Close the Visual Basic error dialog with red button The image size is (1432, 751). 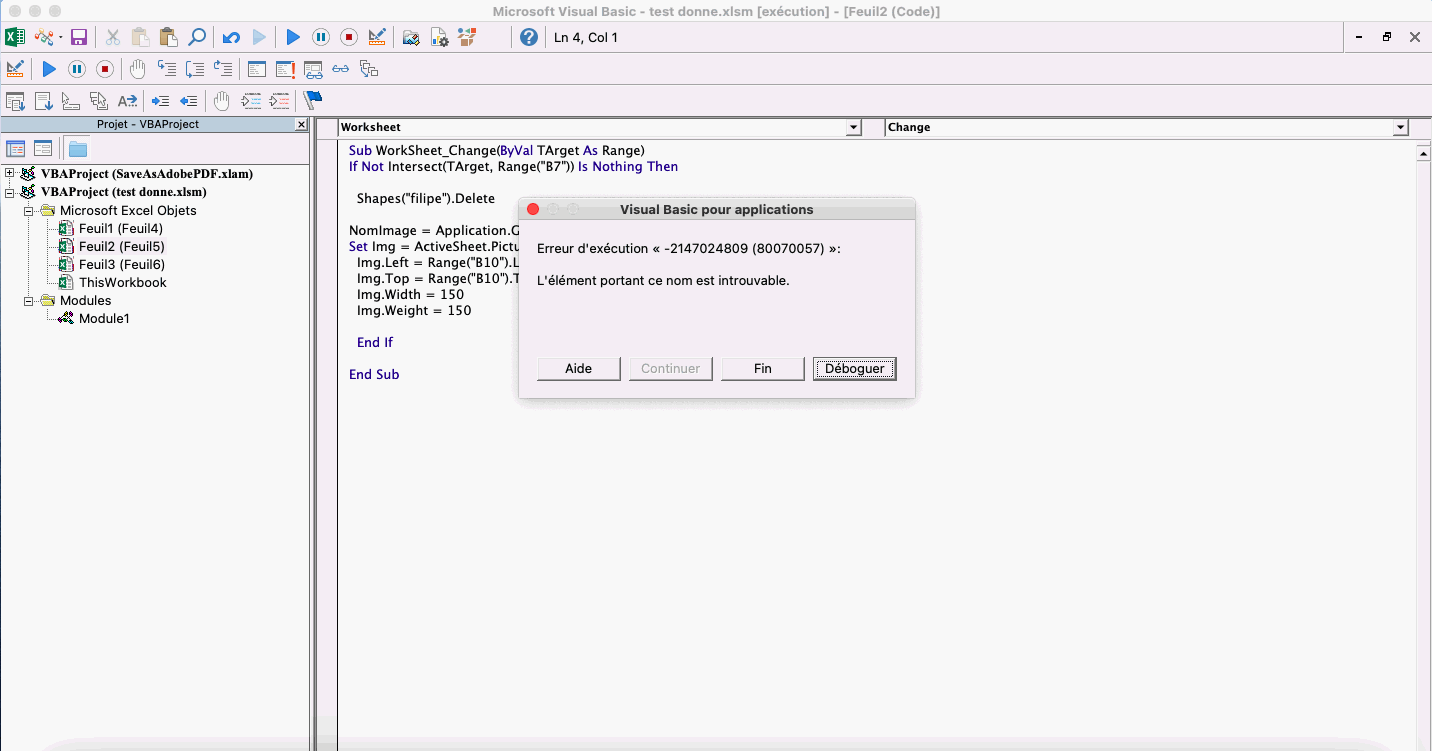533,209
